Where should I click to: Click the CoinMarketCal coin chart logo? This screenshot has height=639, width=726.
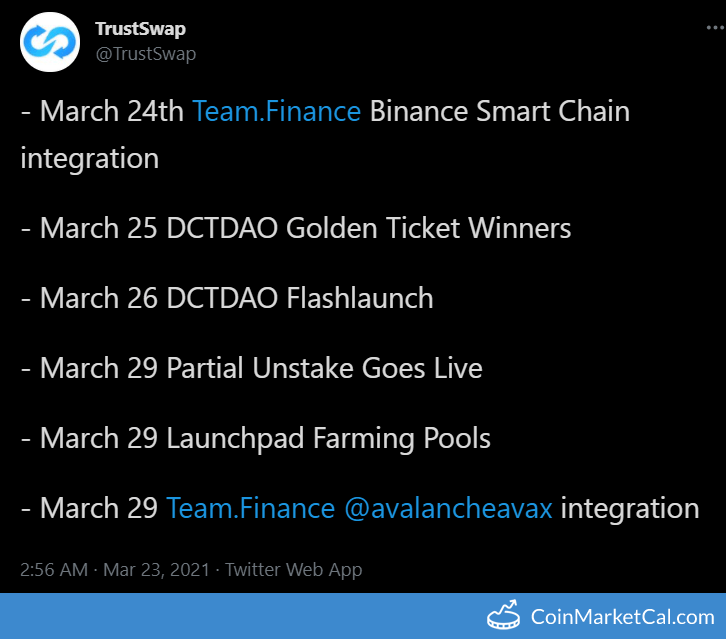coord(503,615)
